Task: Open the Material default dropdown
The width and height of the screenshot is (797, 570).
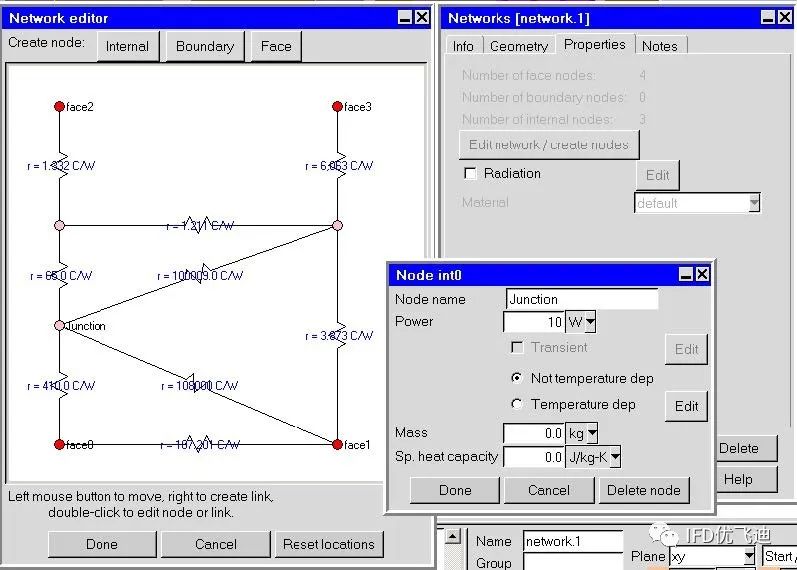Action: click(x=754, y=203)
